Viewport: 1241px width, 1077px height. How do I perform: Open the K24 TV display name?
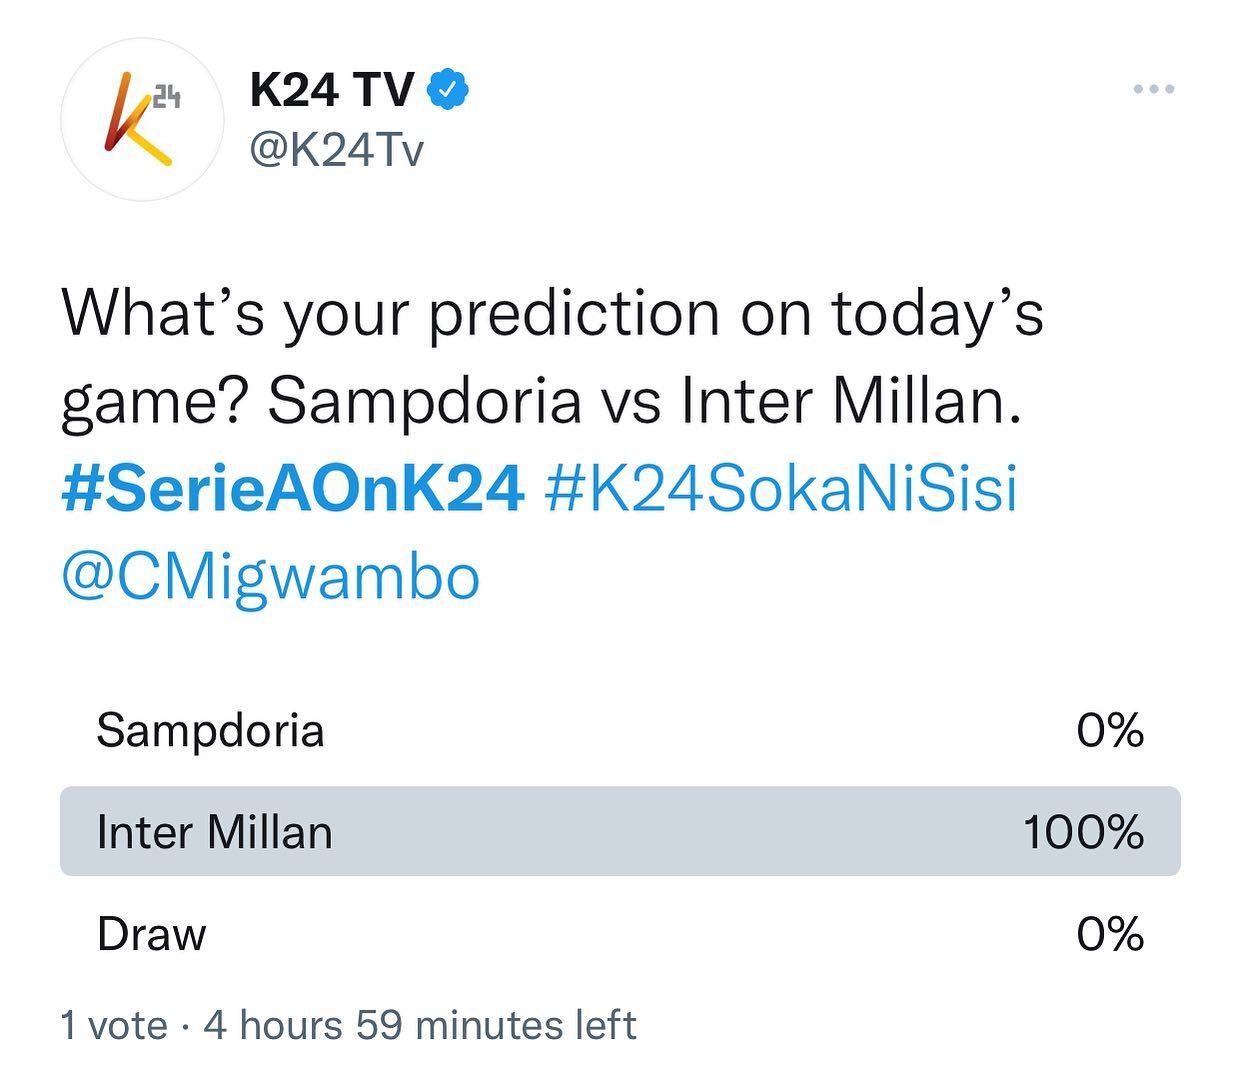click(331, 90)
